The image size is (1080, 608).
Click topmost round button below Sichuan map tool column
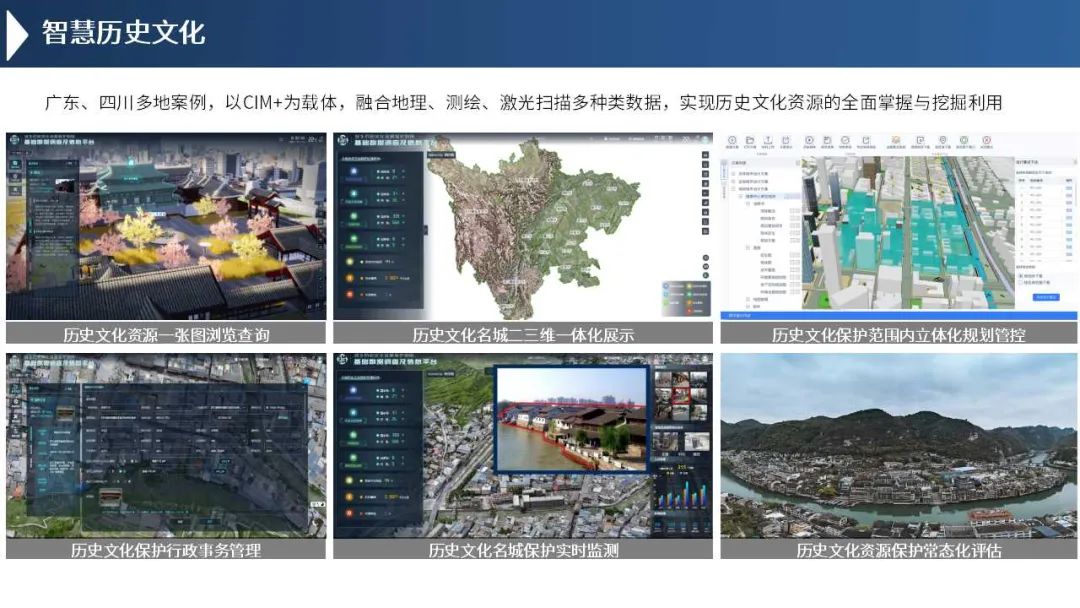tap(706, 258)
